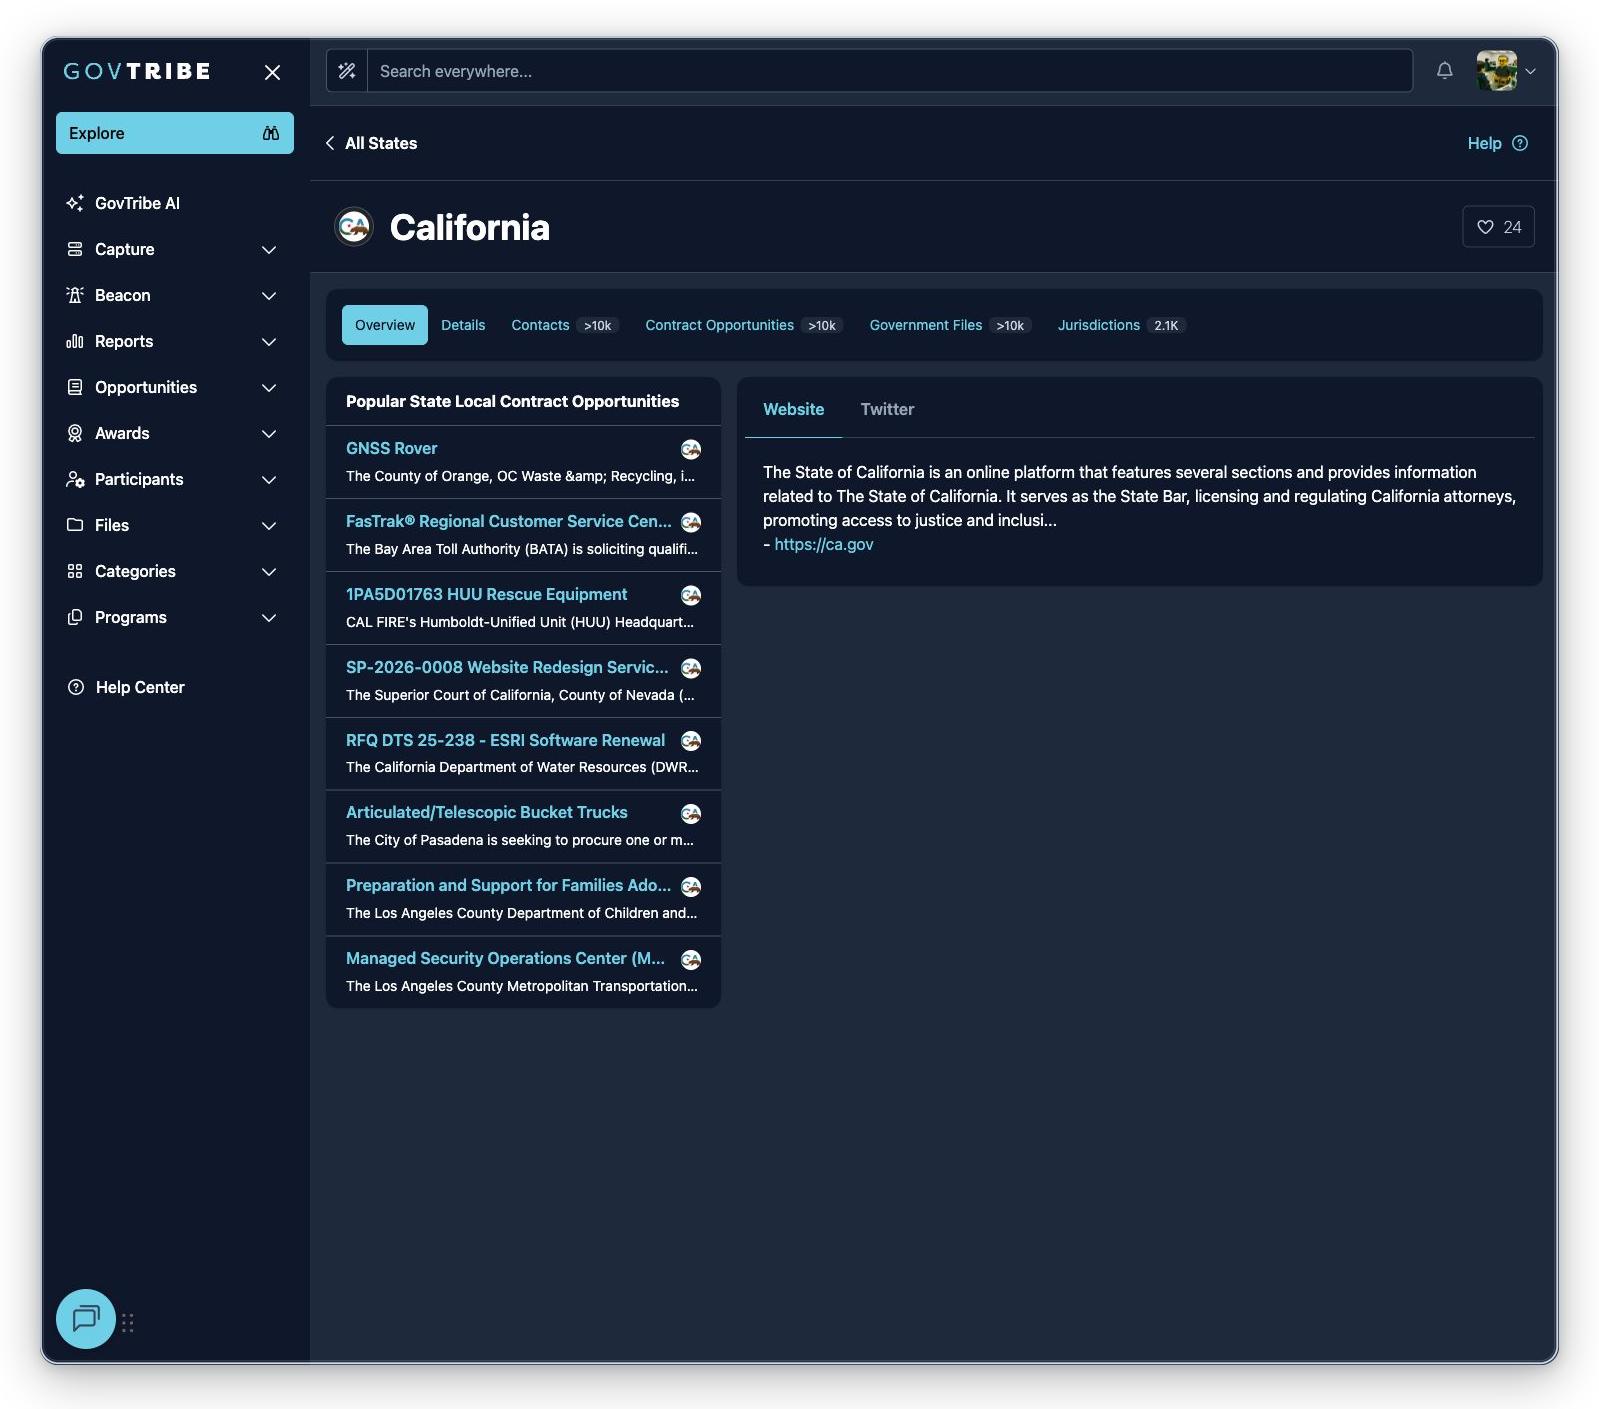The height and width of the screenshot is (1409, 1599).
Task: Click the CA badge on ESRI Software Renewal row
Action: click(x=691, y=741)
